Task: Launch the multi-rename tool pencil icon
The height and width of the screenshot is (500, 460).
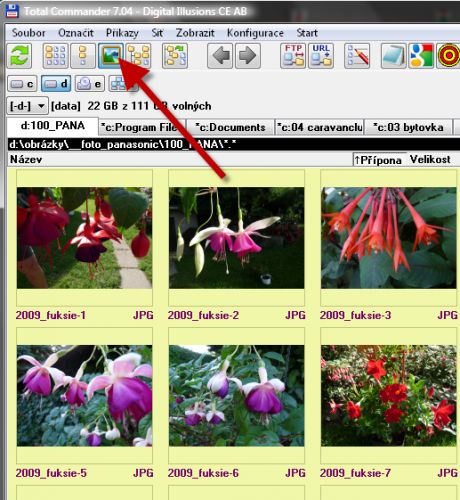Action: (x=357, y=56)
